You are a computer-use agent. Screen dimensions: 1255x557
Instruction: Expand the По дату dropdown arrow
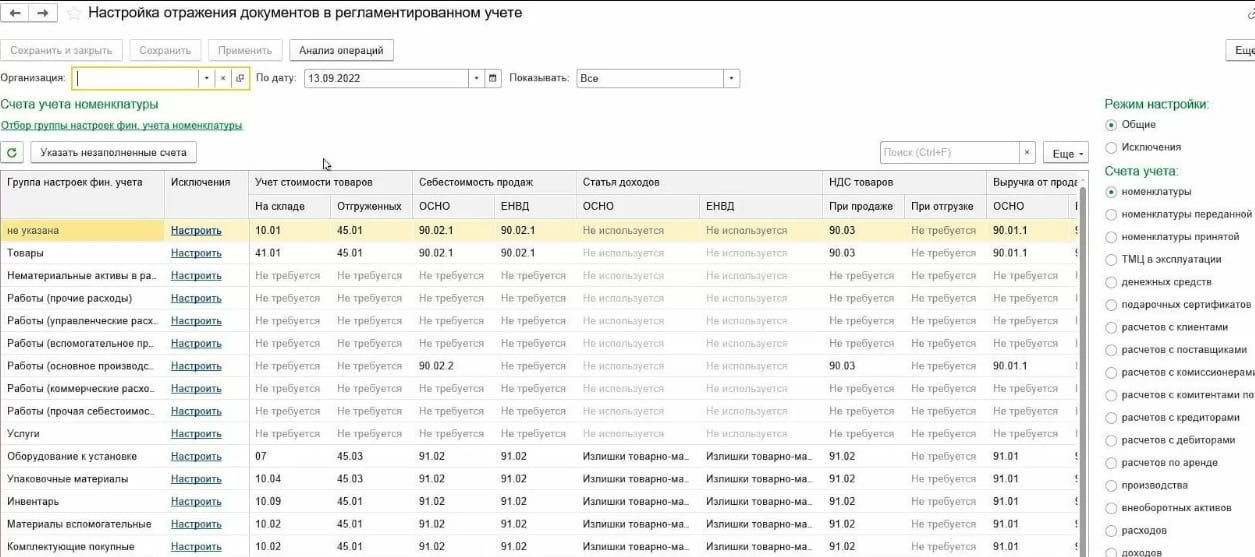click(x=476, y=78)
